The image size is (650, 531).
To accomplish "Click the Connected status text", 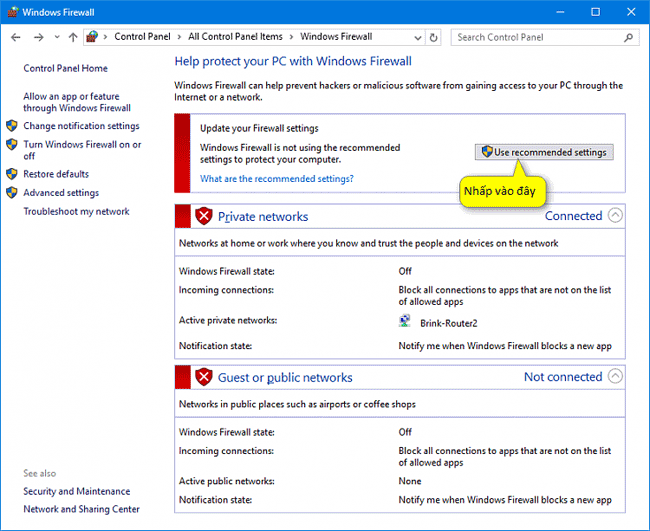I will pos(573,216).
